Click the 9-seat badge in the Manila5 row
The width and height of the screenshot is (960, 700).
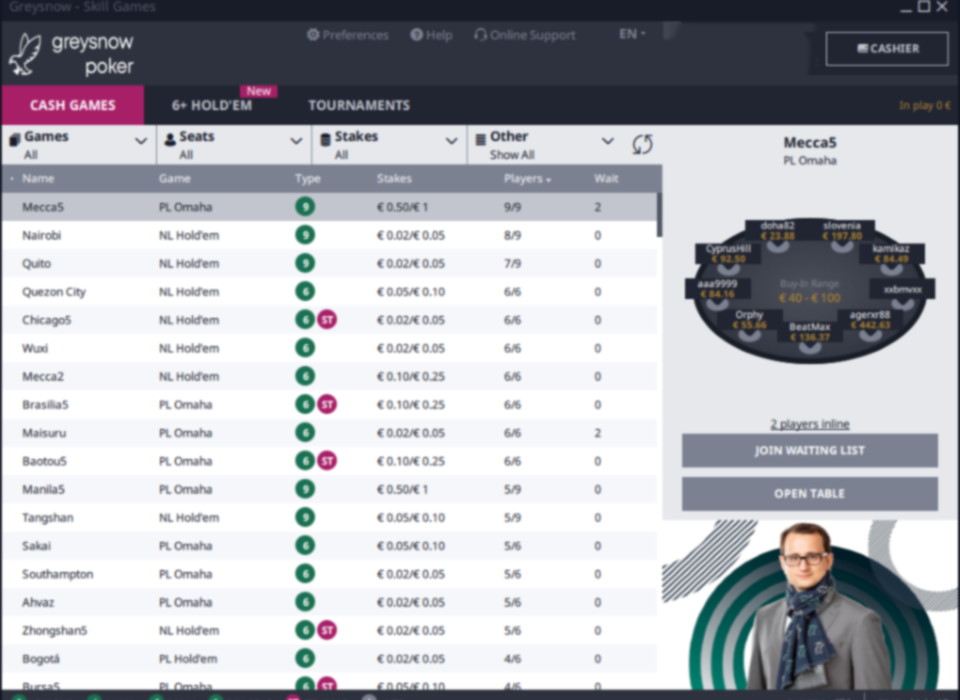click(305, 489)
